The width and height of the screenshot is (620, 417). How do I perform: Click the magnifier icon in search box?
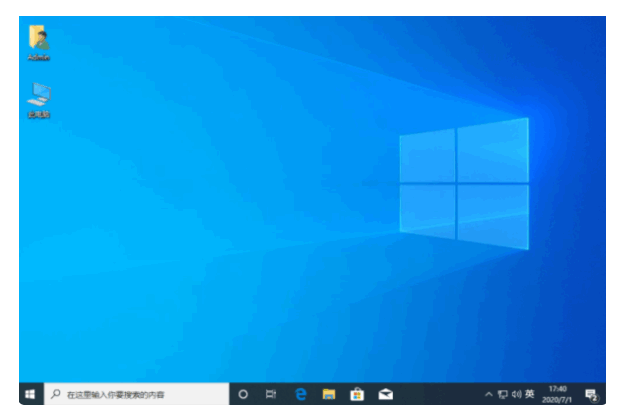(x=56, y=394)
